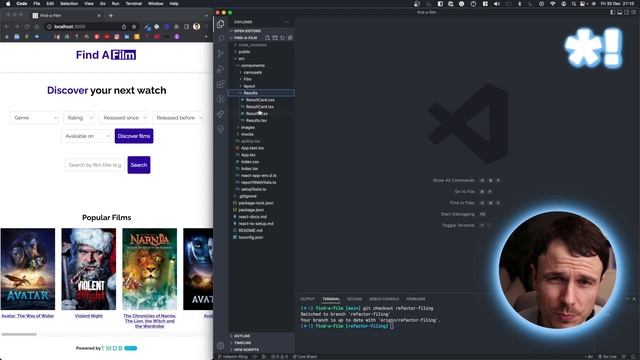Open the Apple menu
The height and width of the screenshot is (360, 640).
(x=8, y=4)
